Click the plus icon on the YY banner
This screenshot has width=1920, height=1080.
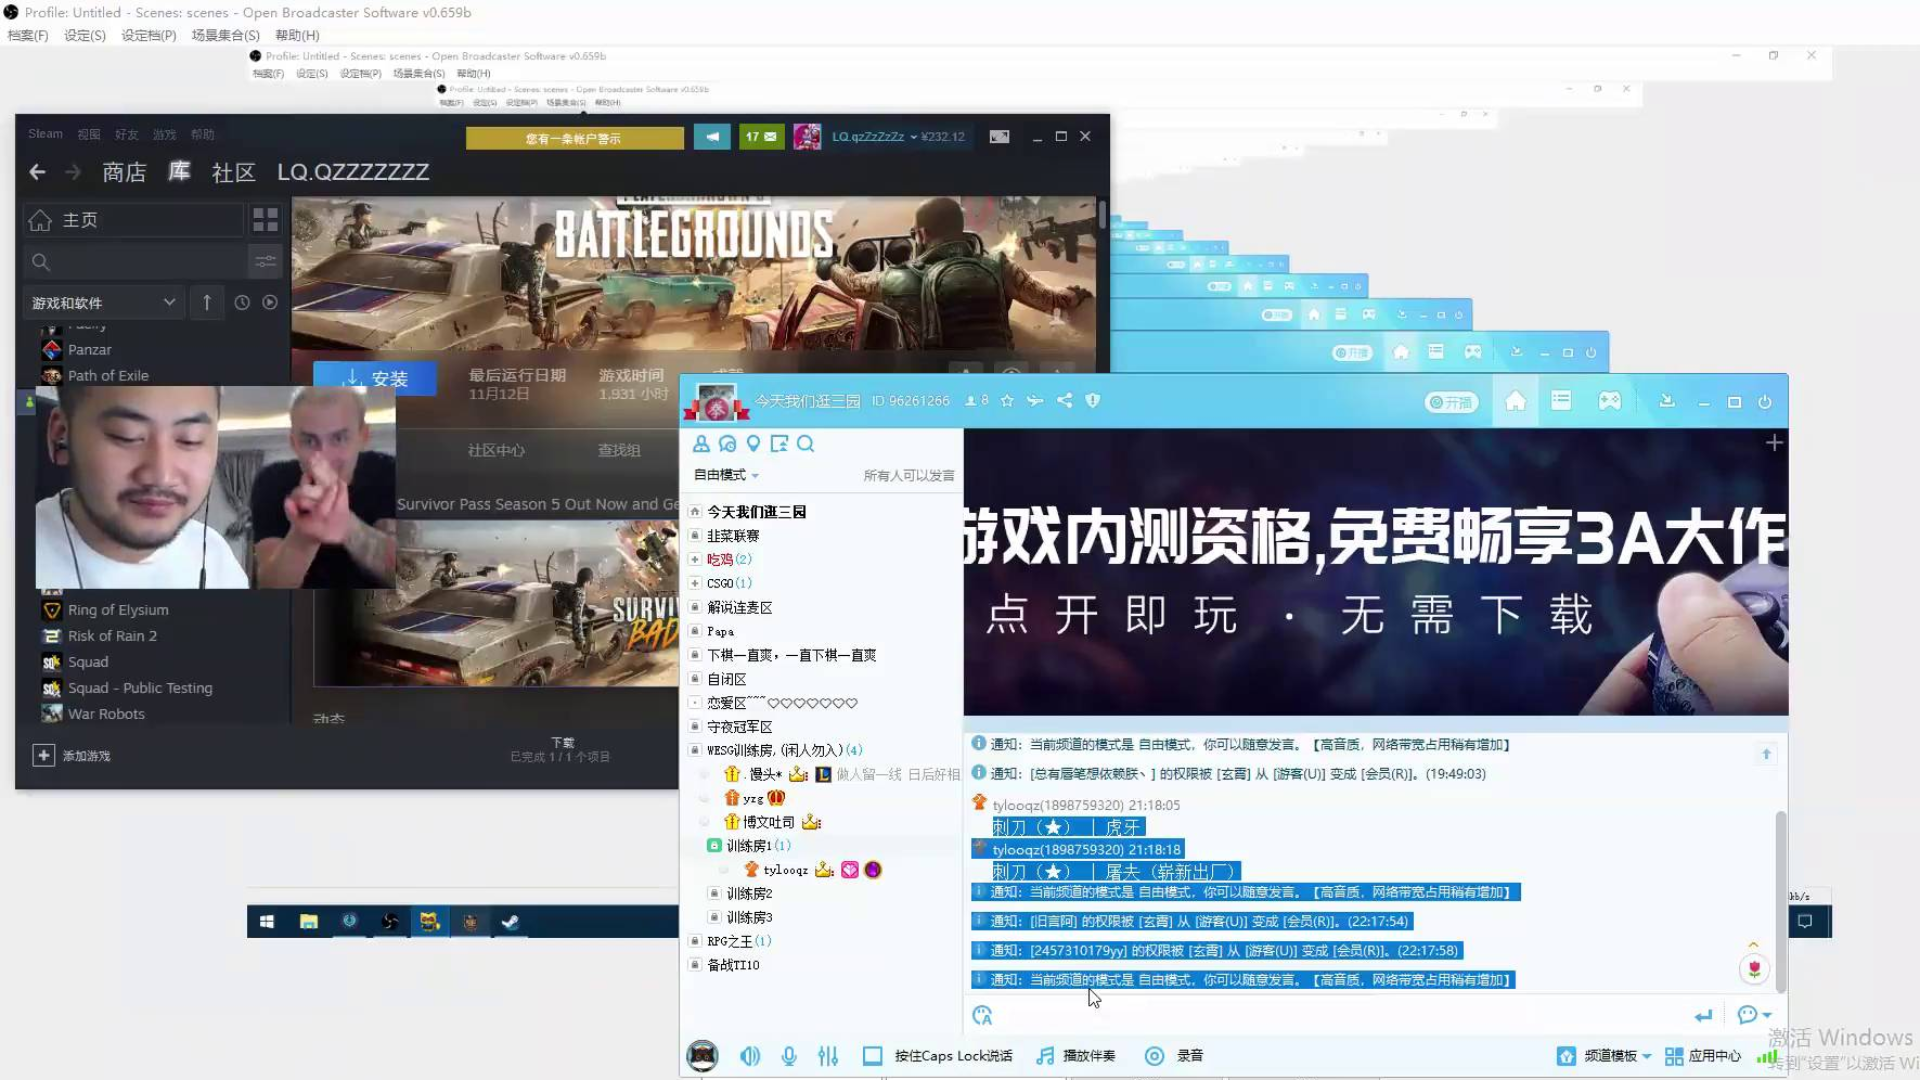click(x=1774, y=442)
